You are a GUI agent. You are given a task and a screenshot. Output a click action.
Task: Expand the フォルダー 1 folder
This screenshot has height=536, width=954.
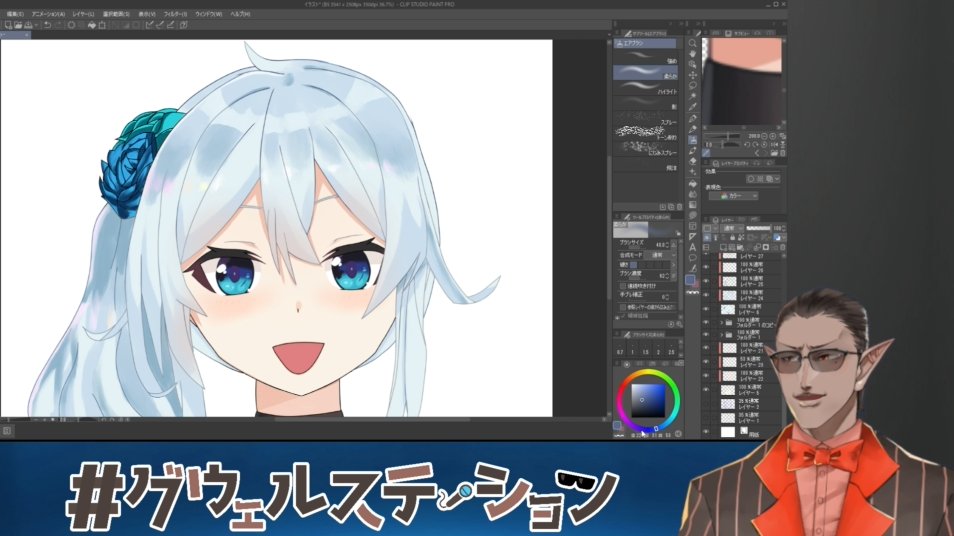coord(722,335)
